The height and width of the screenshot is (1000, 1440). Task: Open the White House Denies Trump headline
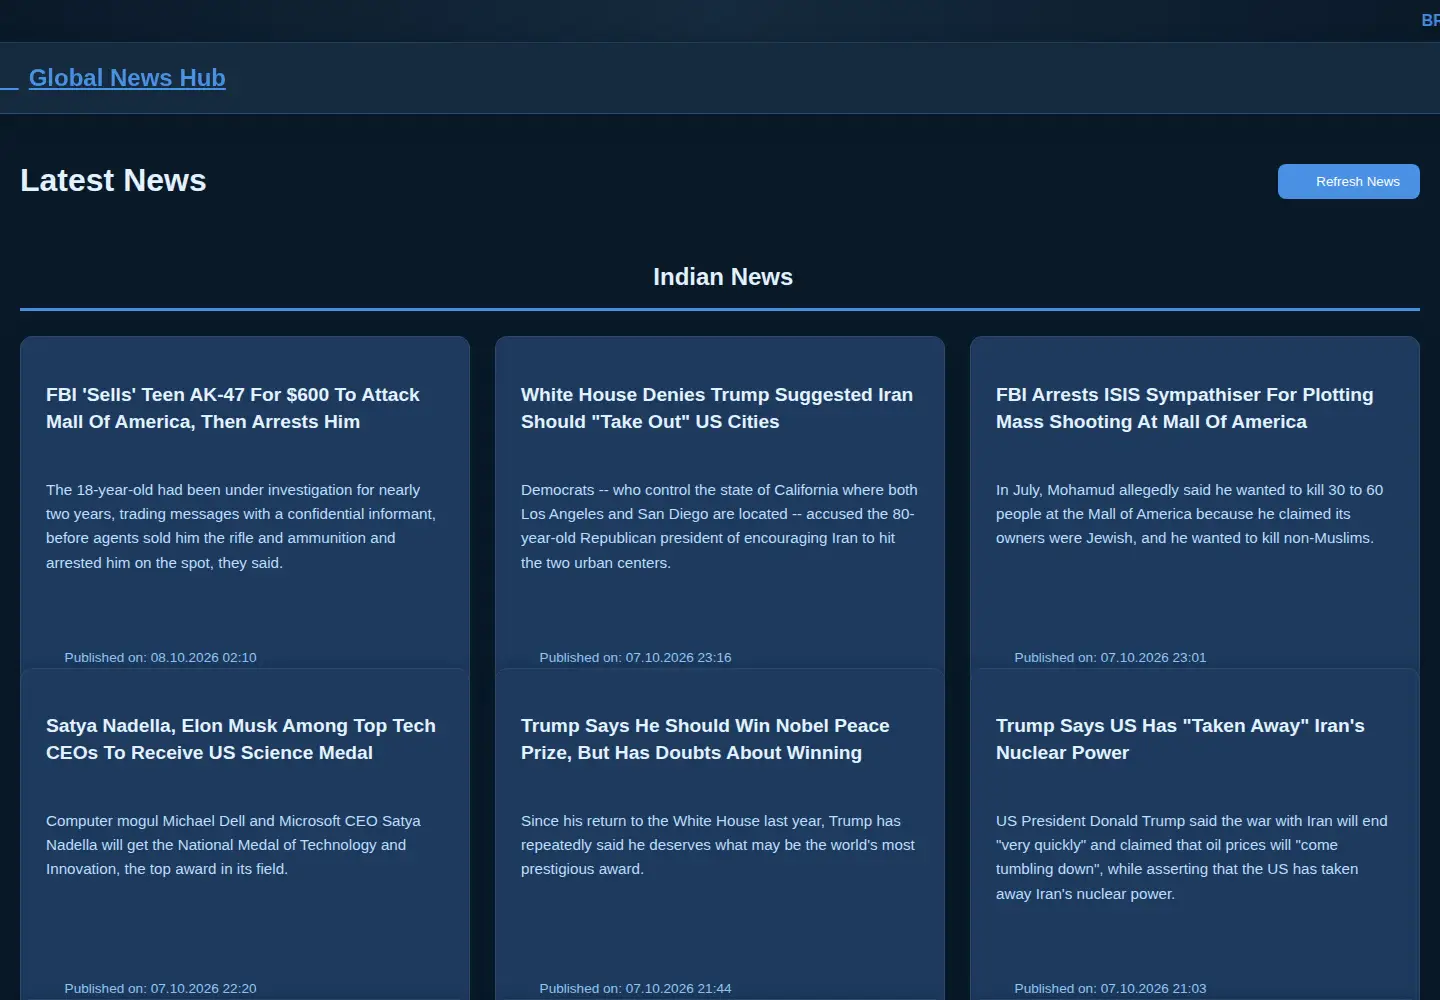[x=717, y=408]
